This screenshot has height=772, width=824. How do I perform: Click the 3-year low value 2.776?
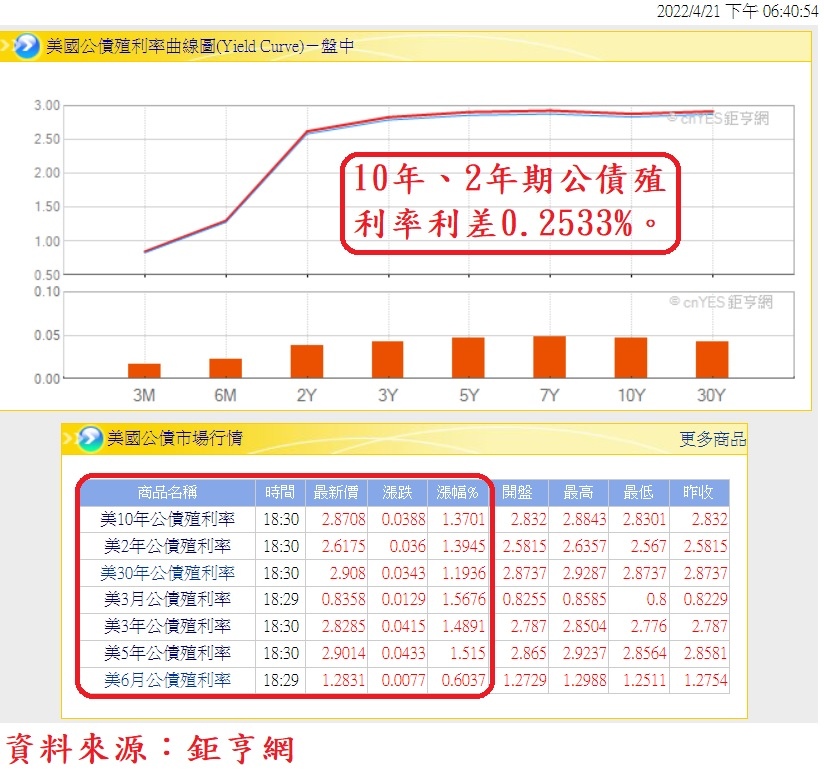(x=648, y=626)
